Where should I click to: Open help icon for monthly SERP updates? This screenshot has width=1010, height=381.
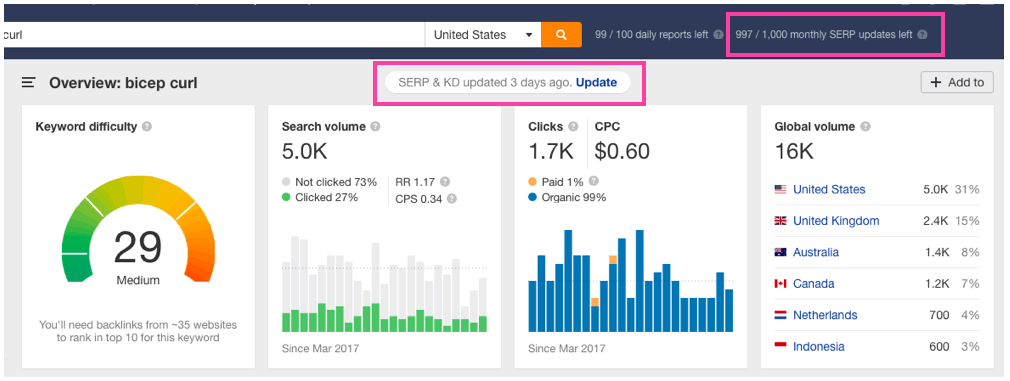tap(922, 35)
